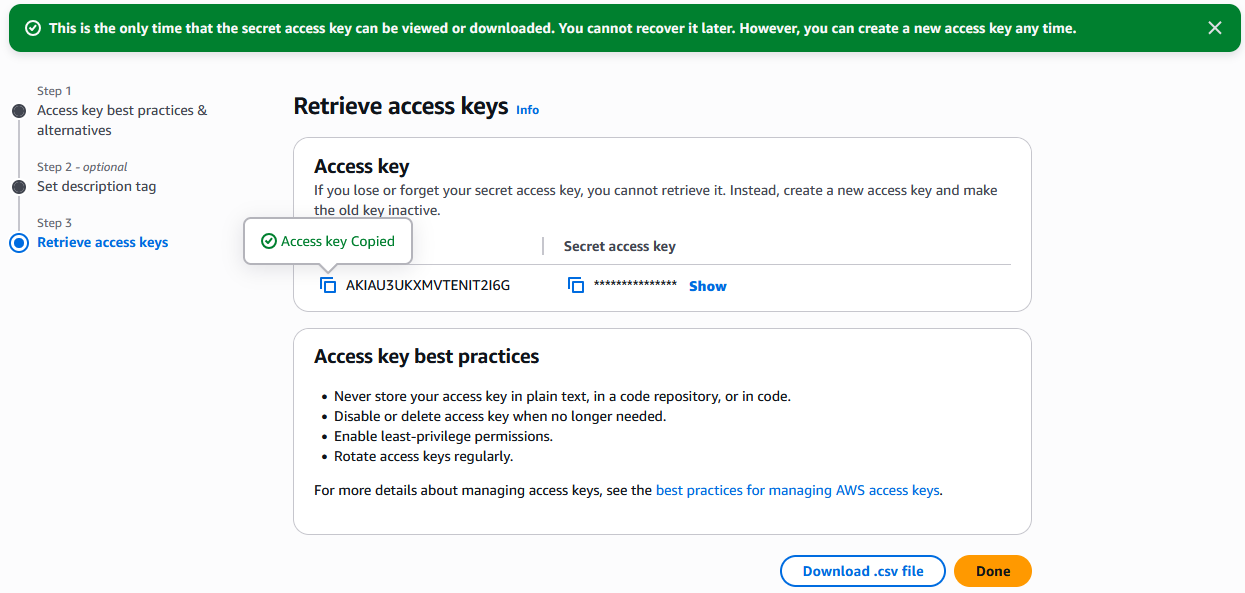Select the active Step 3 circle indicator
The height and width of the screenshot is (593, 1245).
(18, 243)
